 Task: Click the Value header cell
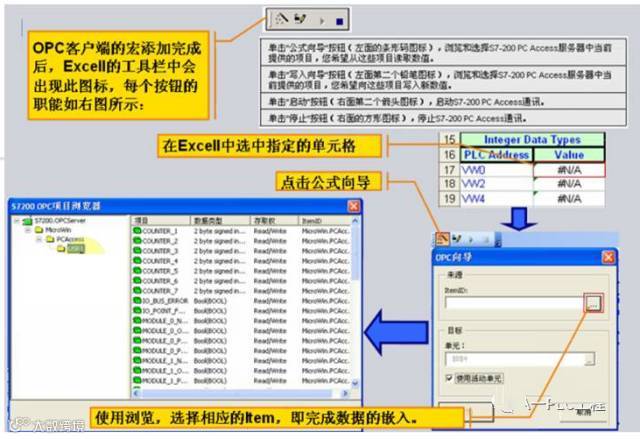pyautogui.click(x=569, y=155)
